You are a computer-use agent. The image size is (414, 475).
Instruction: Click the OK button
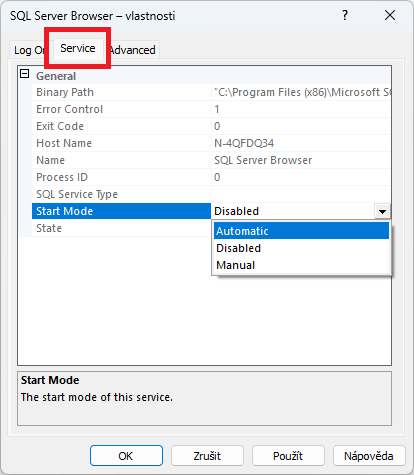click(126, 456)
